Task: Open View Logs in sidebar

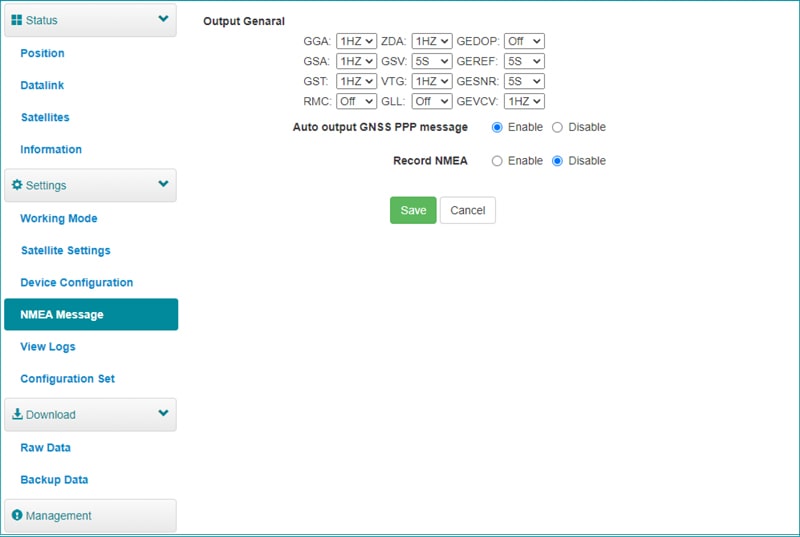Action: [x=48, y=346]
